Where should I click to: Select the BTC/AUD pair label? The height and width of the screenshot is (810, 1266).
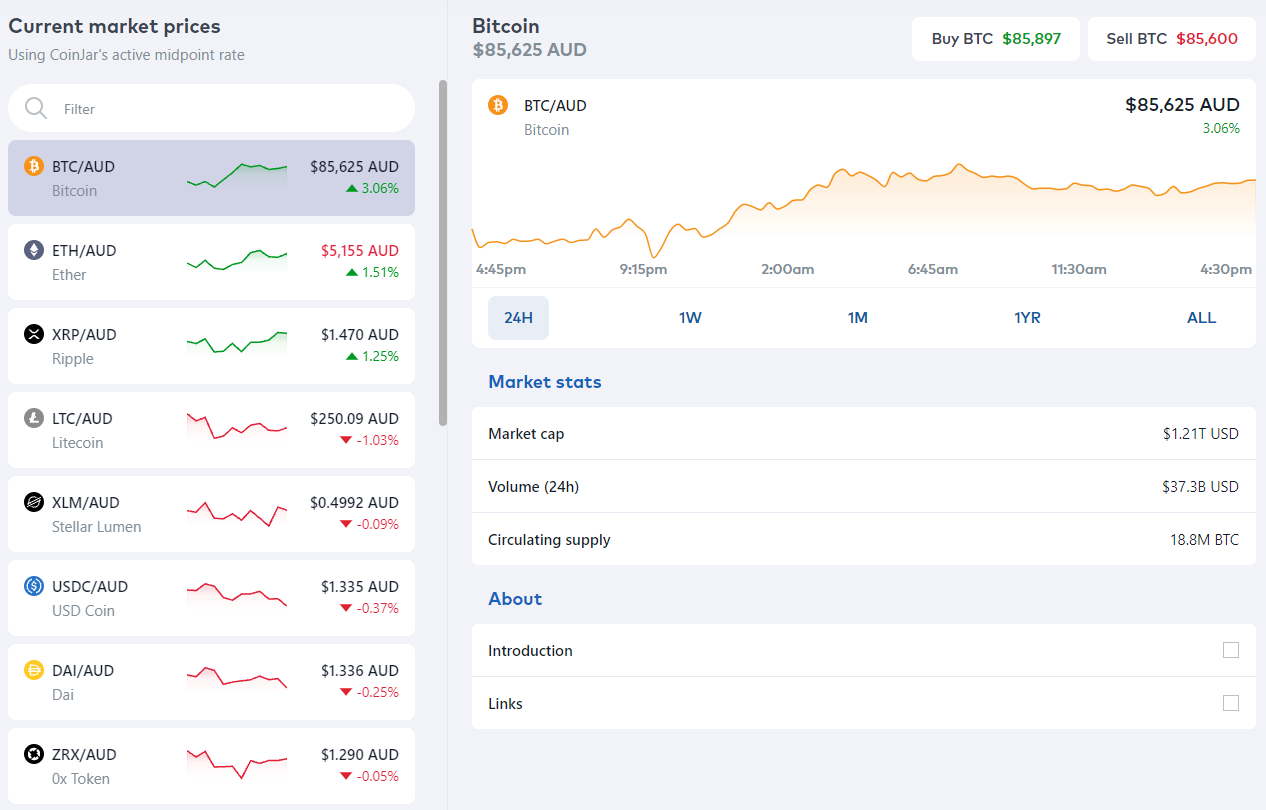point(83,166)
